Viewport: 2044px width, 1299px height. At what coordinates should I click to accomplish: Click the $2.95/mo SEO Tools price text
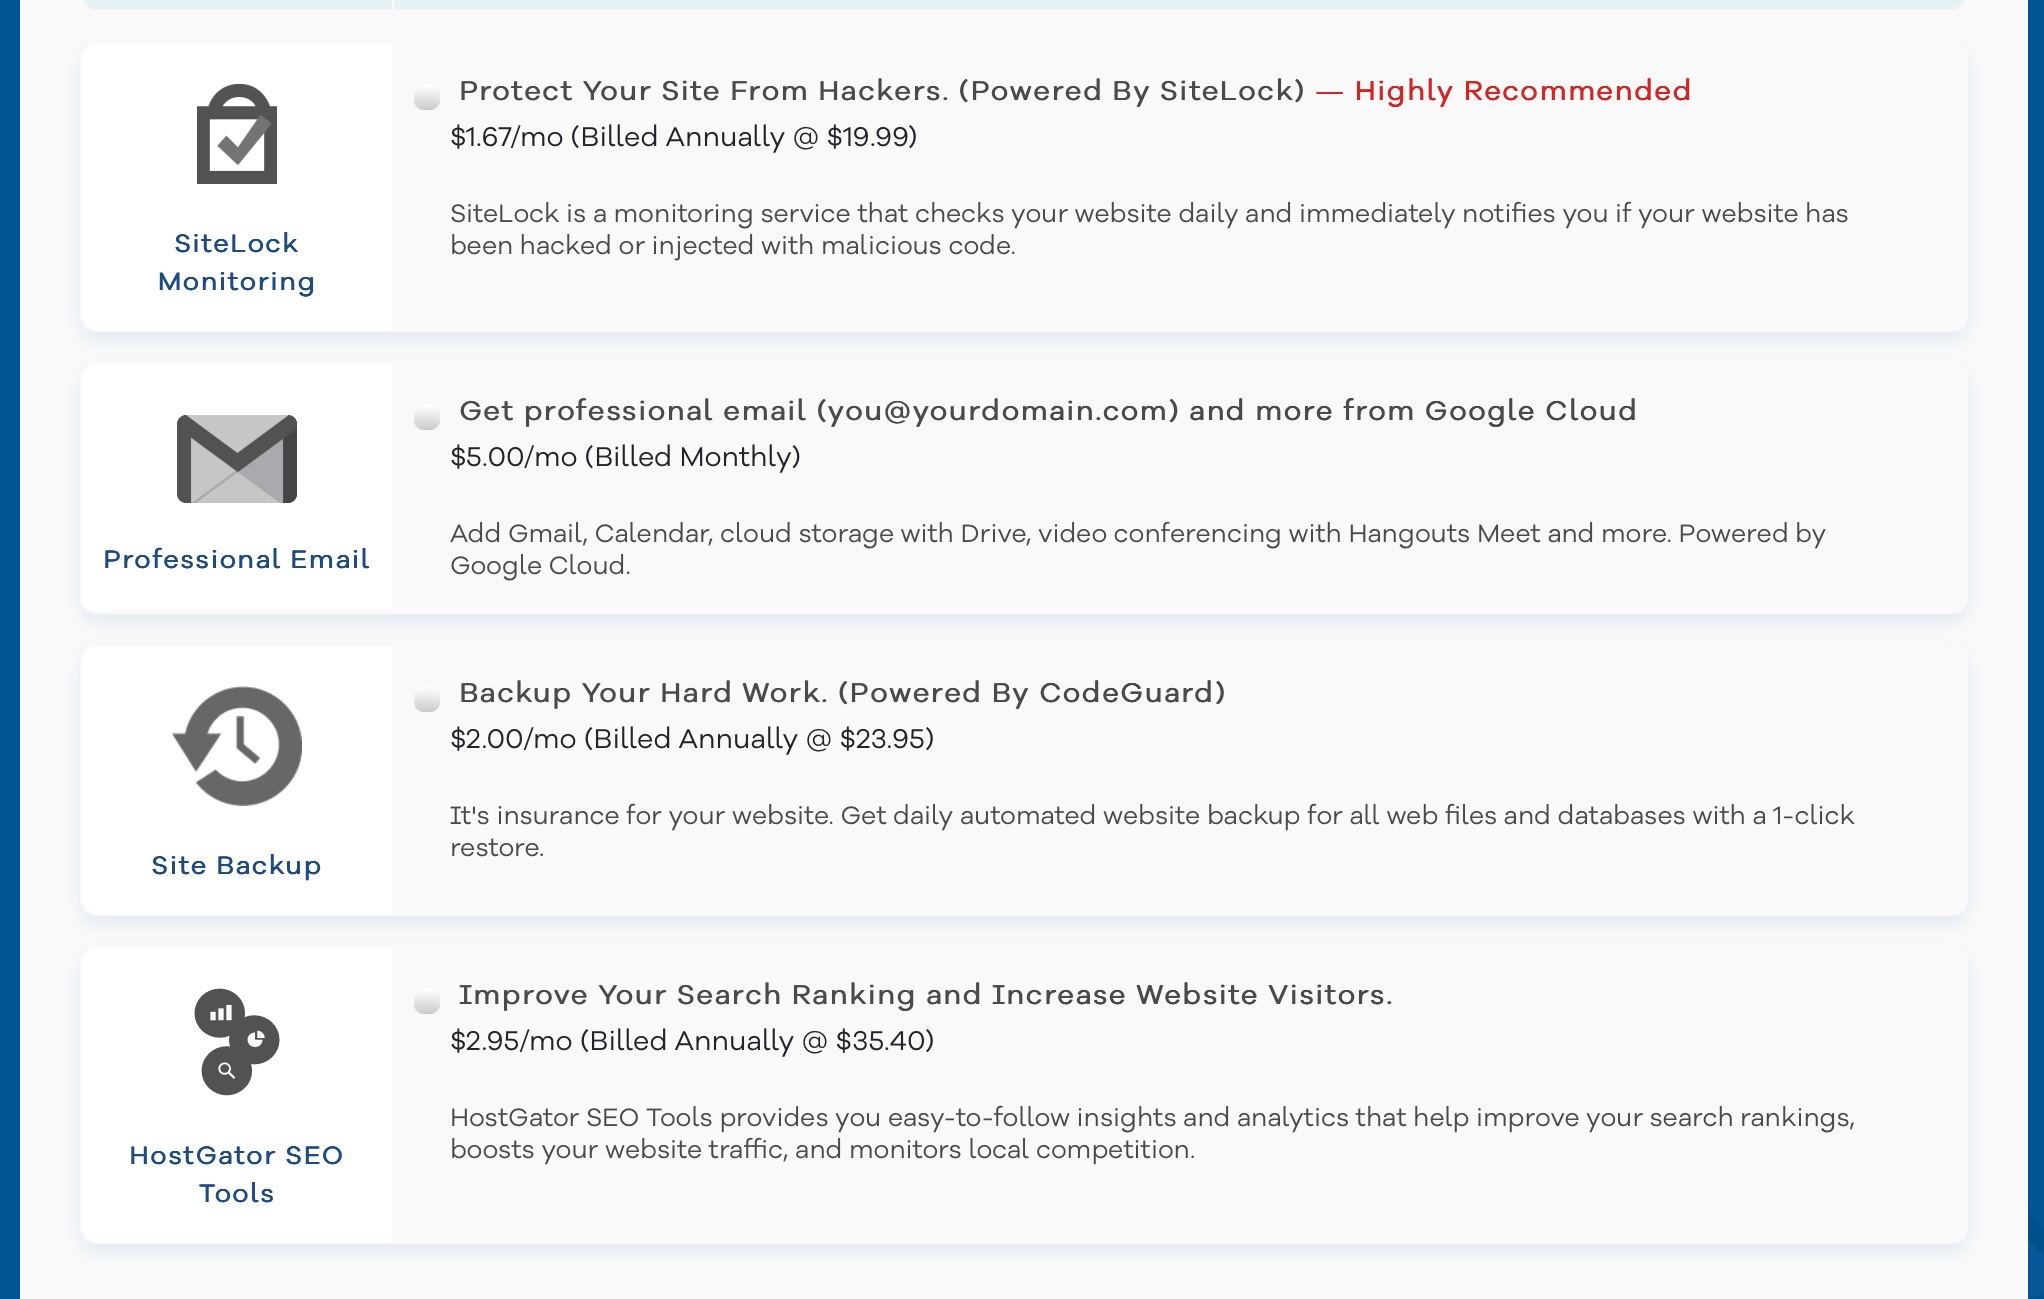(692, 1041)
